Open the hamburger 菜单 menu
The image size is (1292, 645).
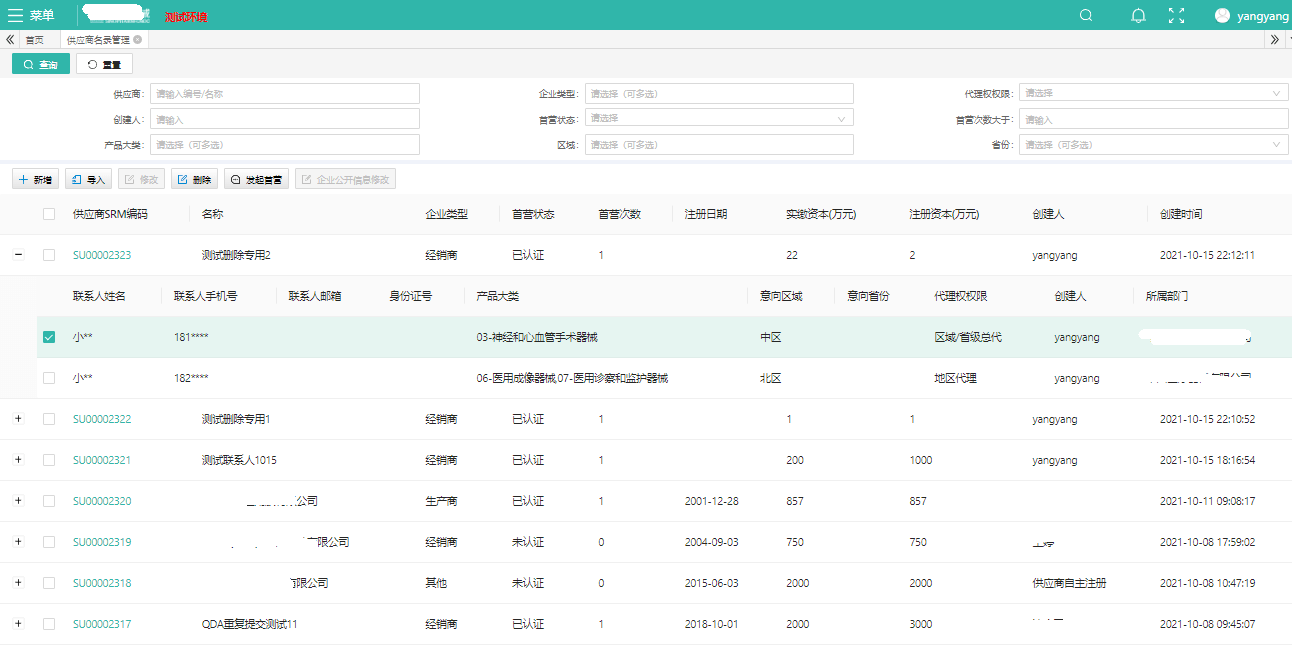(x=30, y=15)
